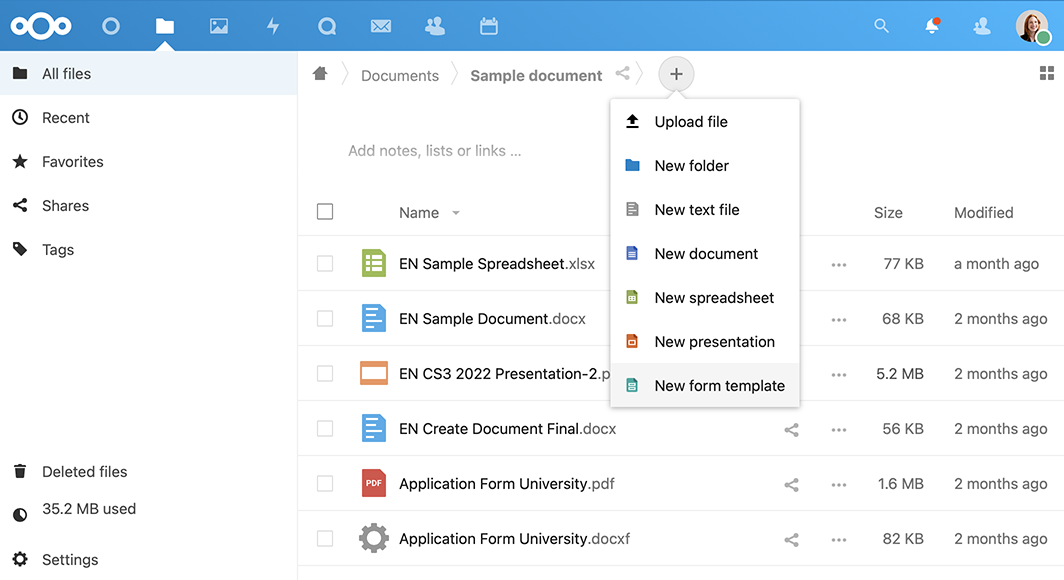The image size is (1064, 580).
Task: Click the Add notes text field
Action: point(435,151)
